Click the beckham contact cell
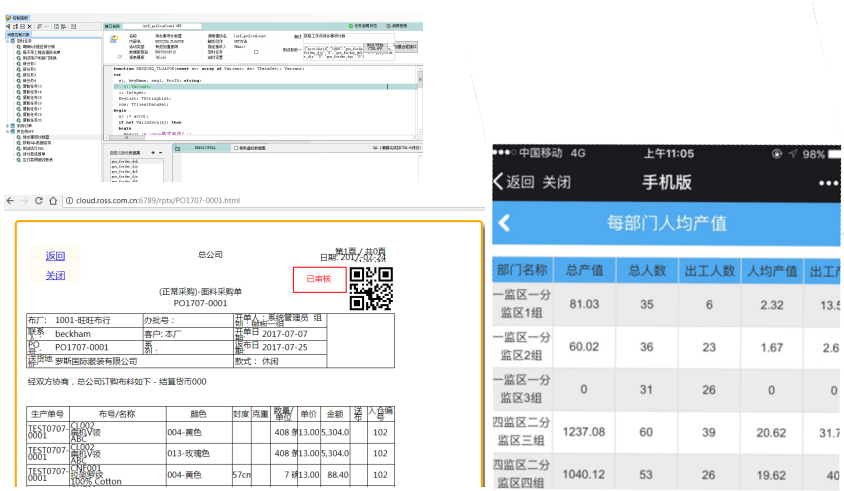 (x=73, y=334)
